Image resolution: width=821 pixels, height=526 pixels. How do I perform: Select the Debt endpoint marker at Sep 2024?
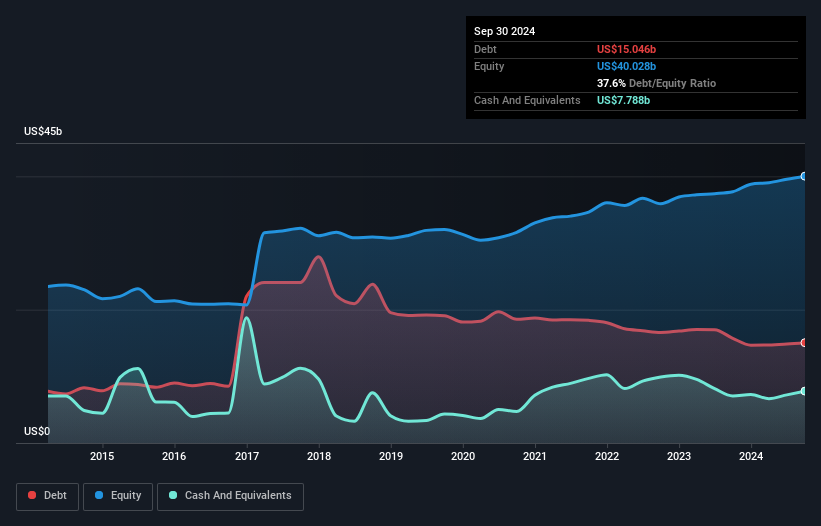point(804,343)
